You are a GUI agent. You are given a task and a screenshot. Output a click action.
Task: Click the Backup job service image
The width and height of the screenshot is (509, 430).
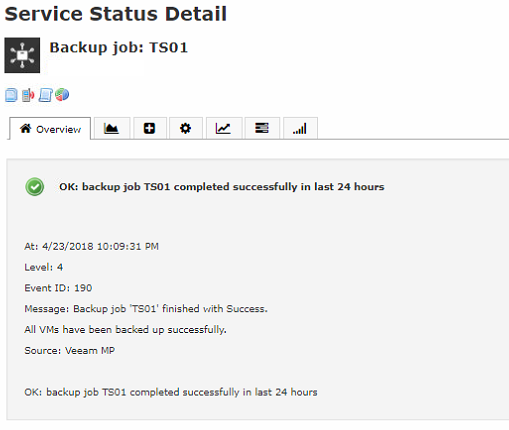22,55
